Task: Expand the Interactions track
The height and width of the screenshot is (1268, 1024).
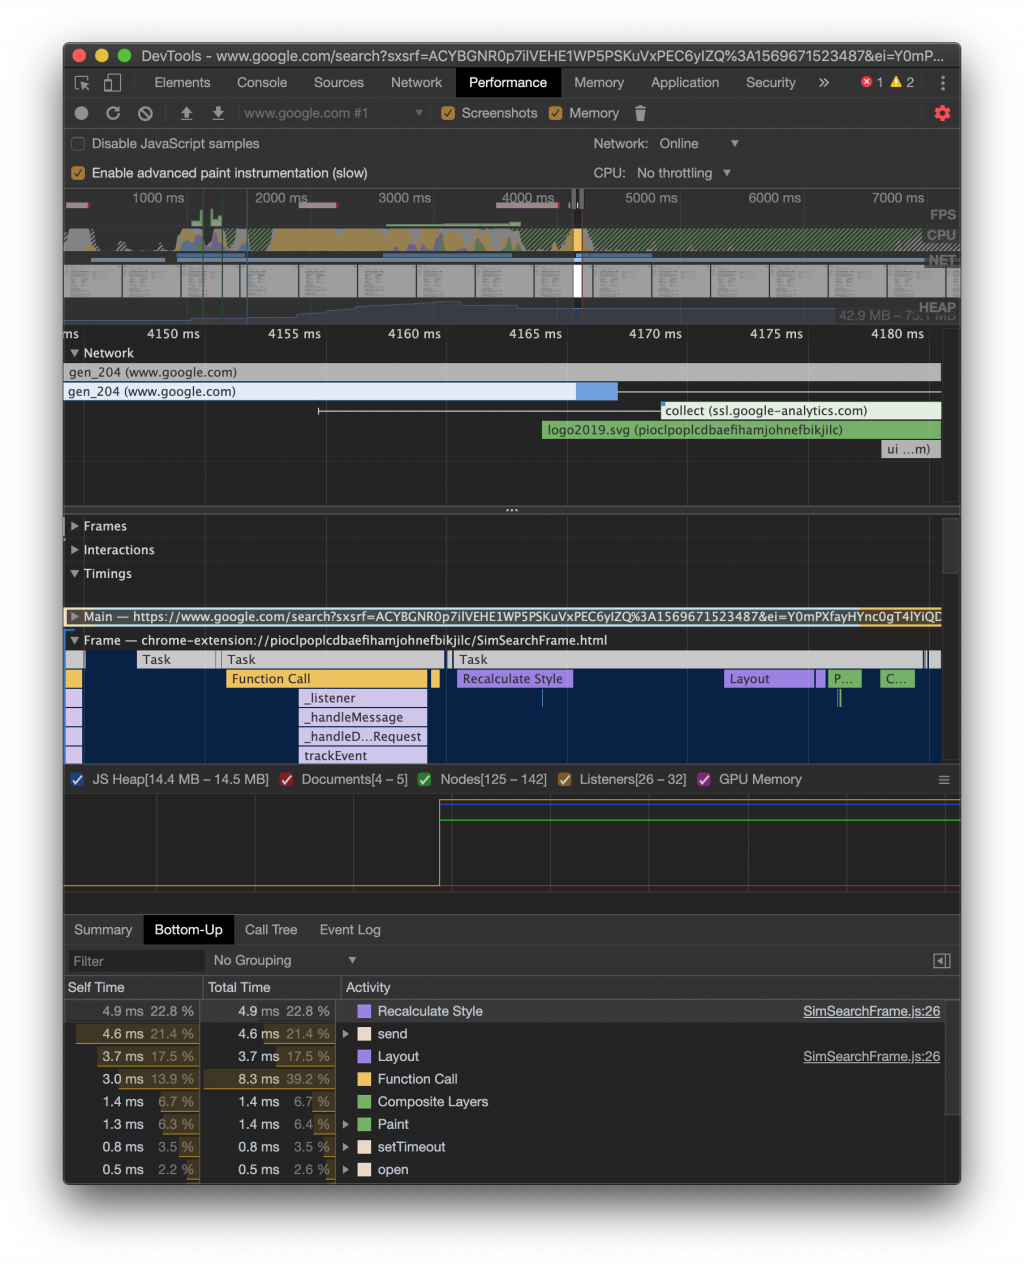Action: [x=75, y=550]
